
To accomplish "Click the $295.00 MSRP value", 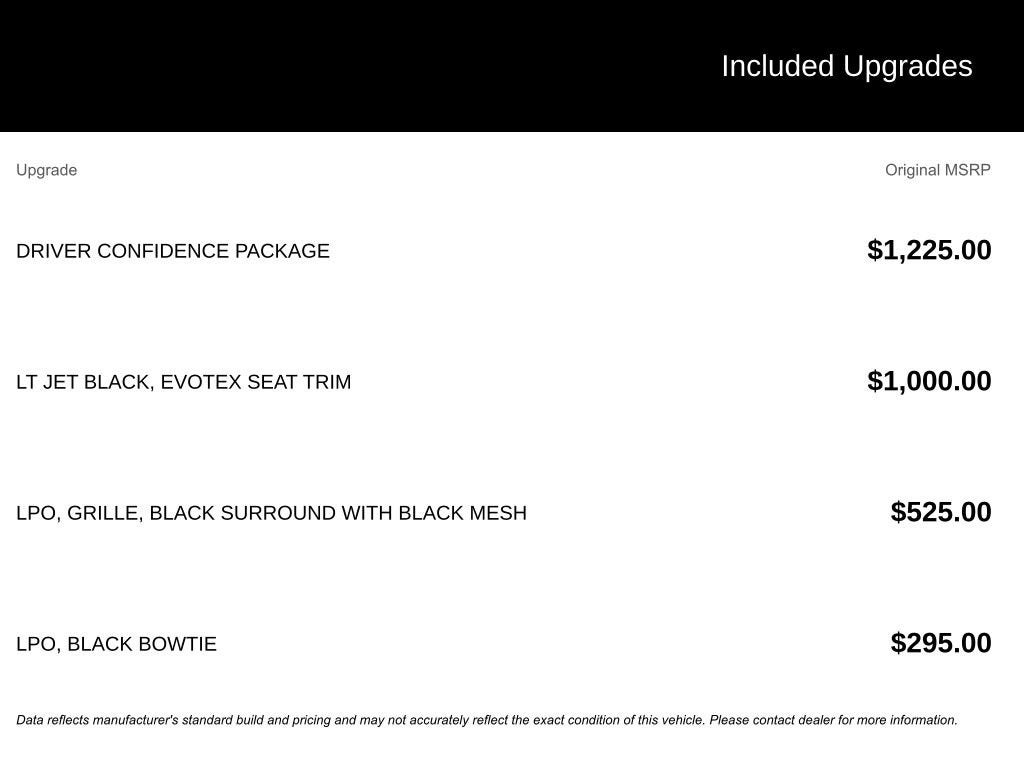I will [940, 643].
